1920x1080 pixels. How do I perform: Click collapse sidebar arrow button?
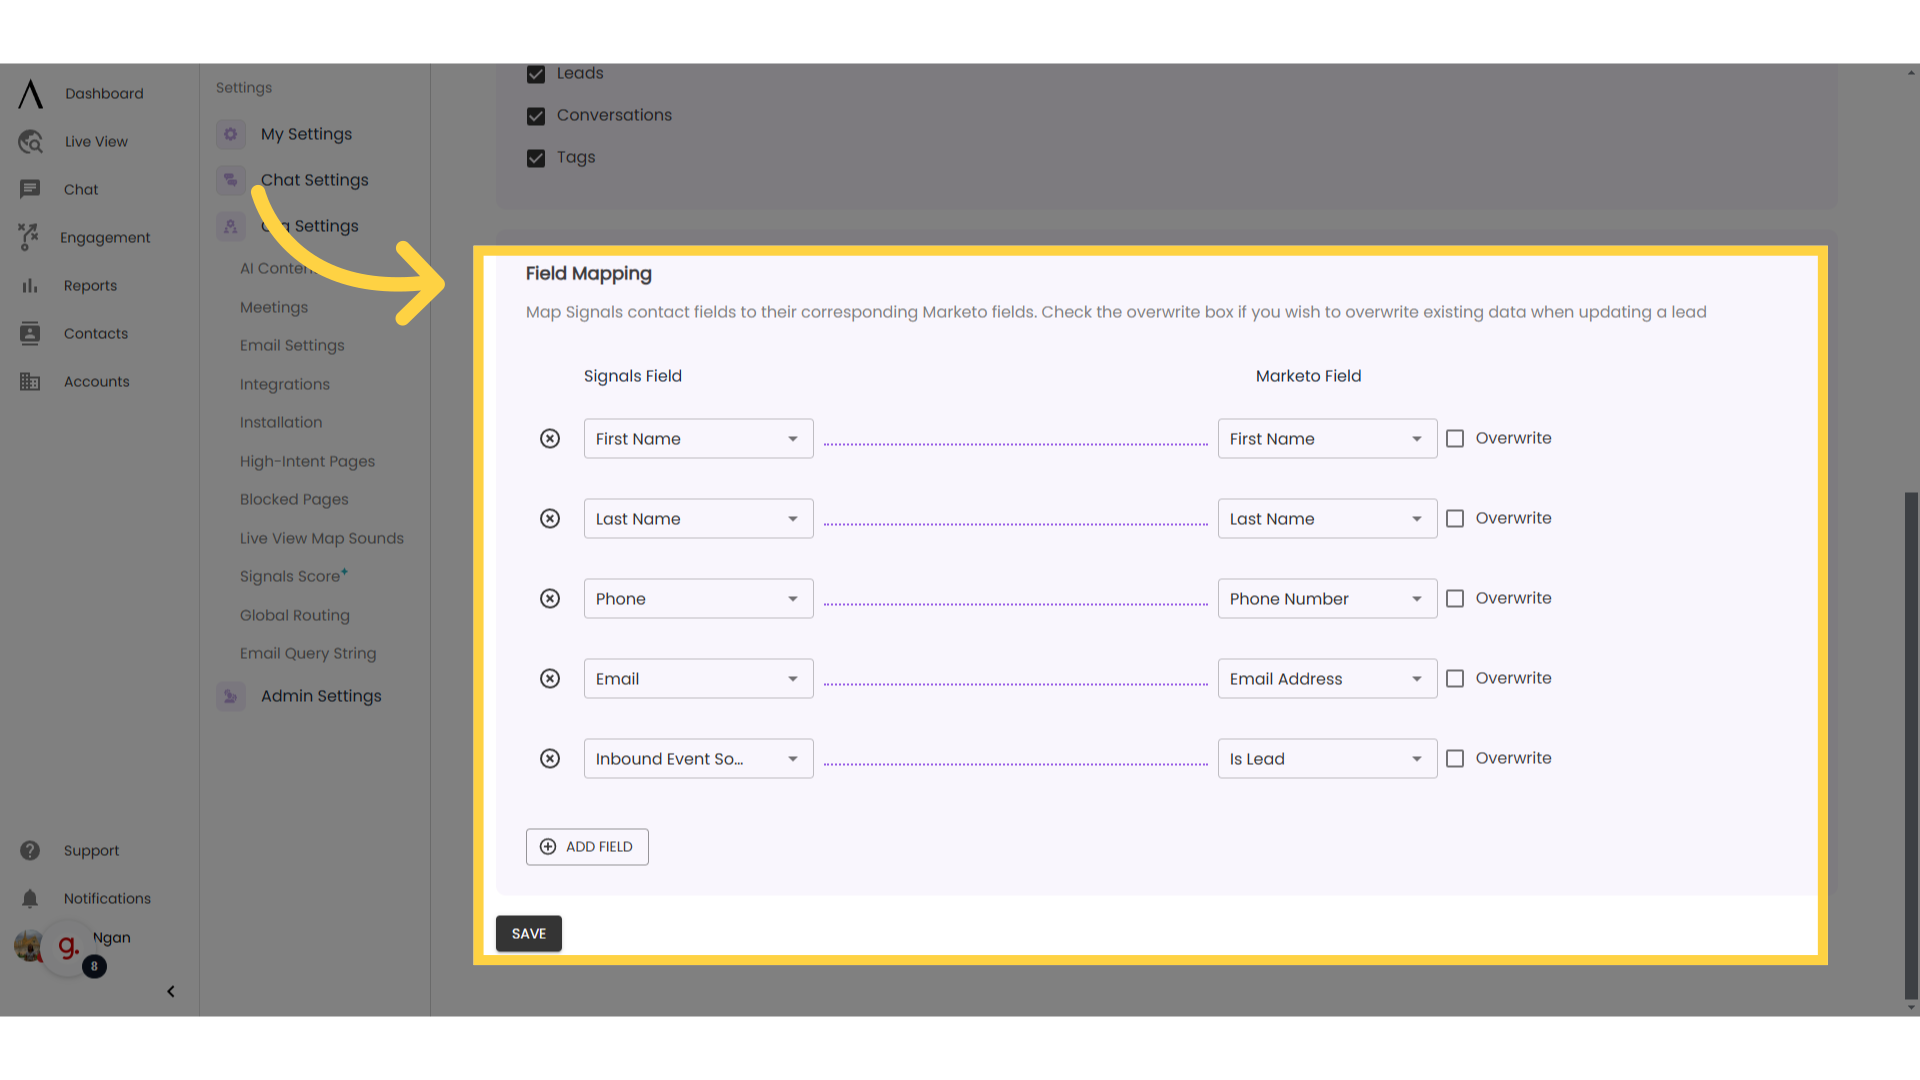coord(170,990)
